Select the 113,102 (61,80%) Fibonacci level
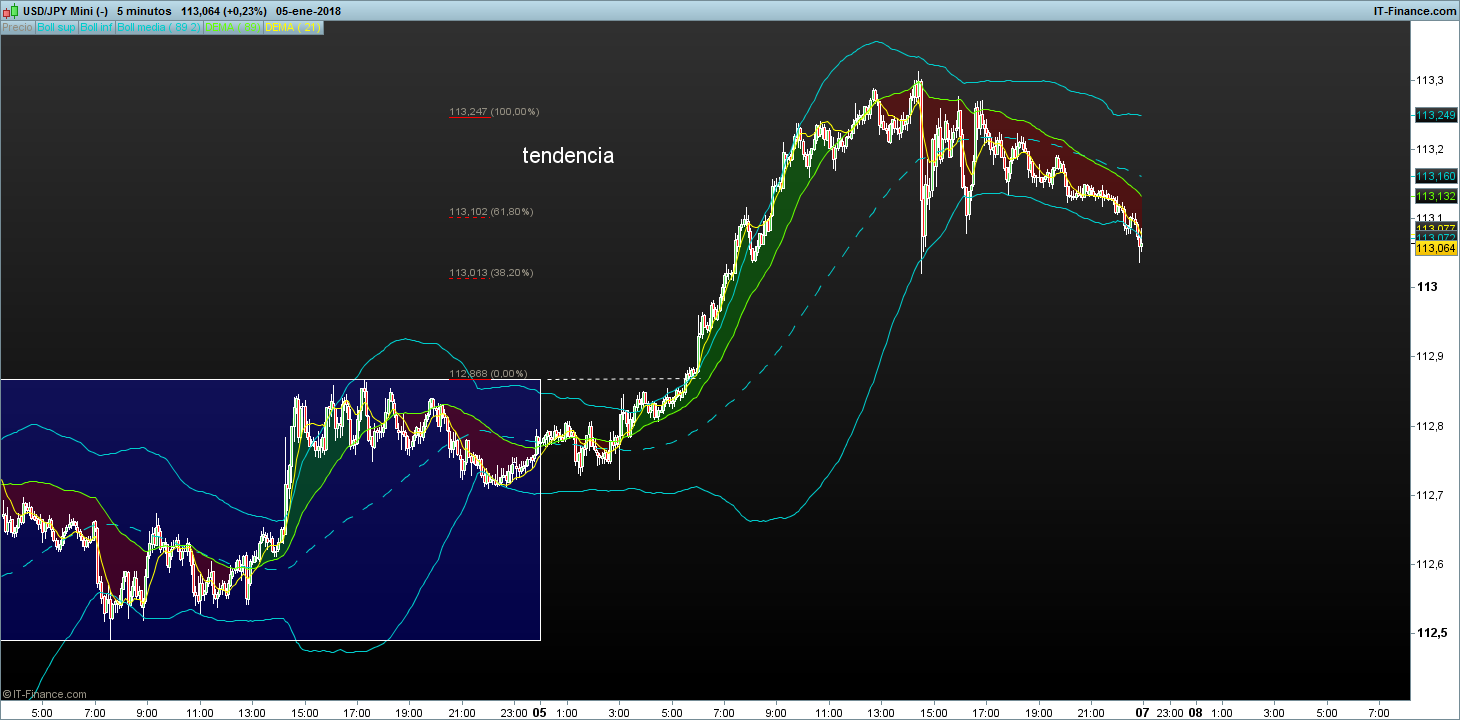The width and height of the screenshot is (1460, 720). (491, 212)
